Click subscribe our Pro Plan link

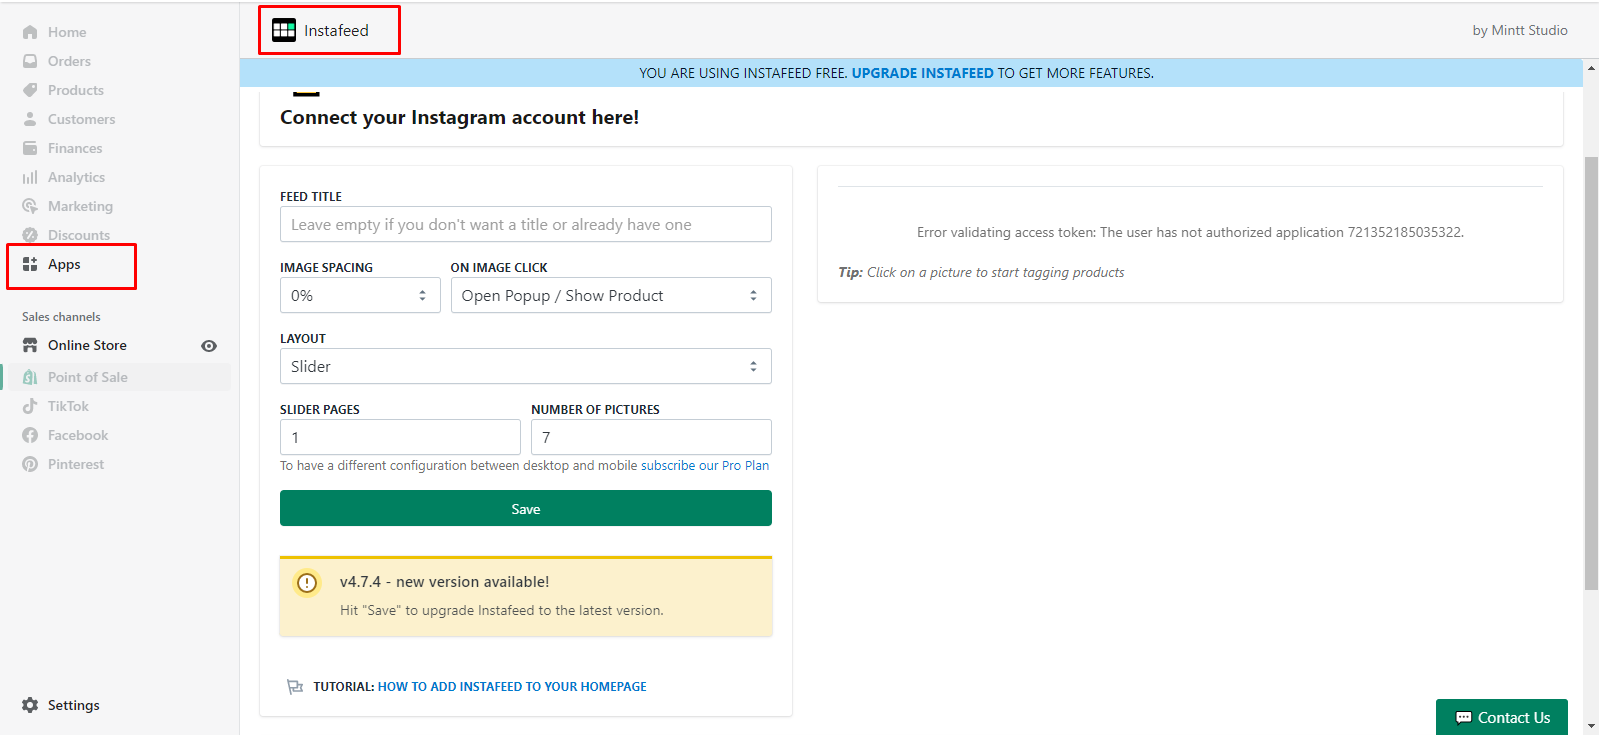point(705,465)
